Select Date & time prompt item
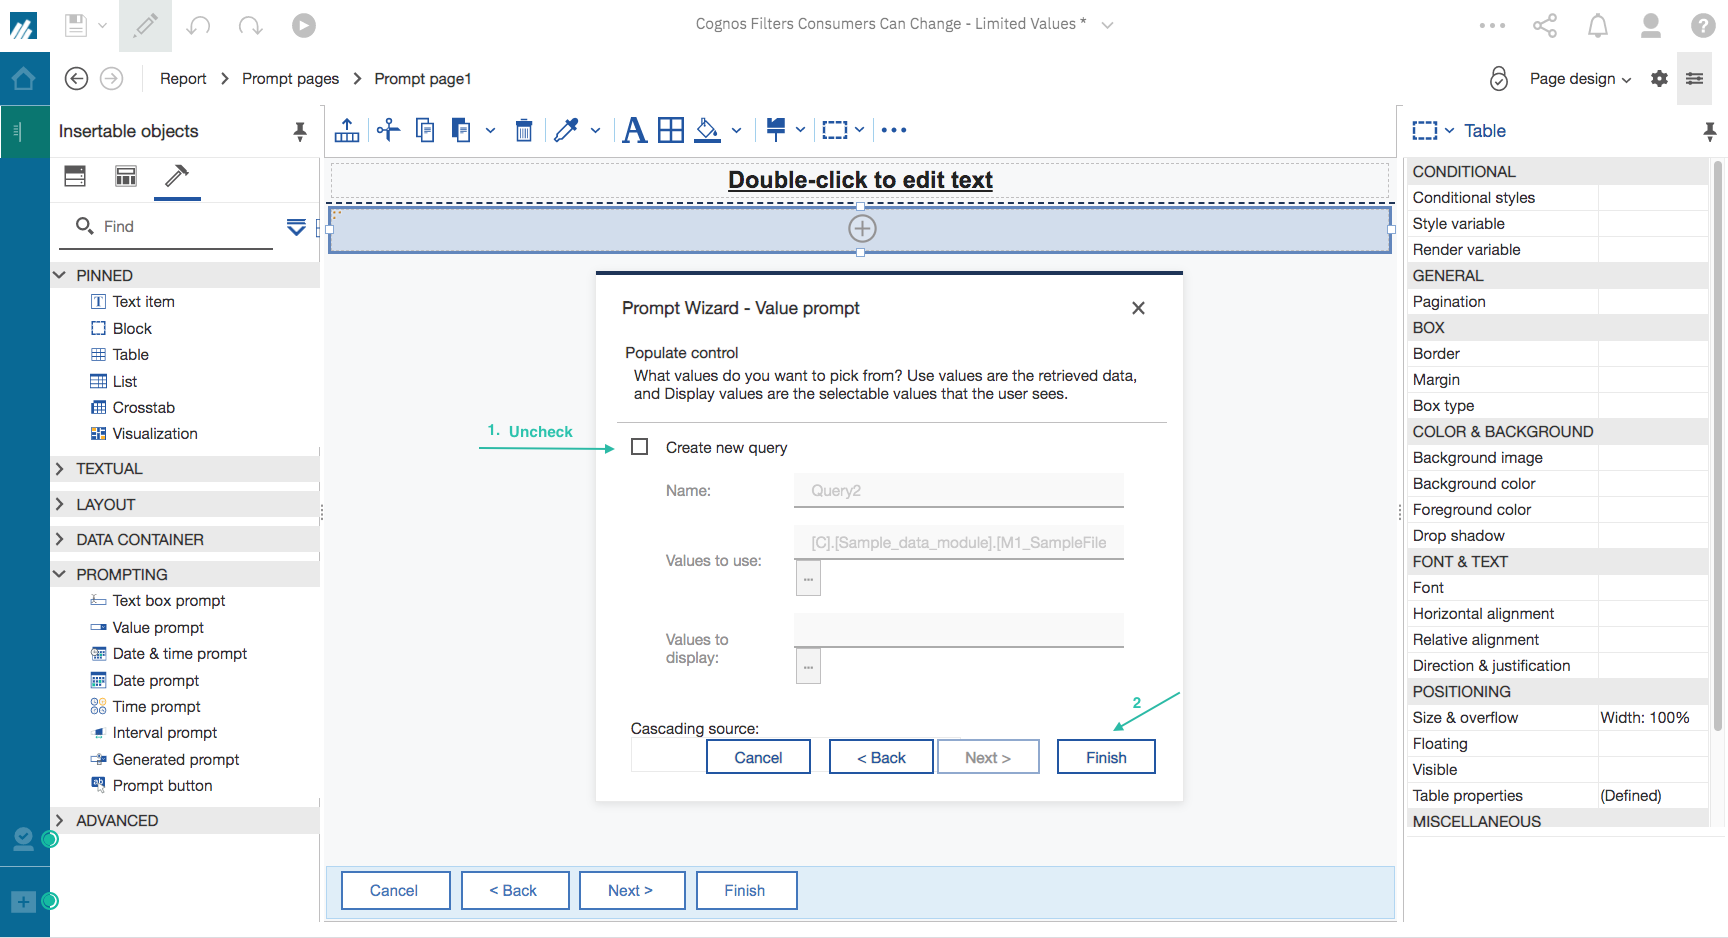 [x=169, y=654]
